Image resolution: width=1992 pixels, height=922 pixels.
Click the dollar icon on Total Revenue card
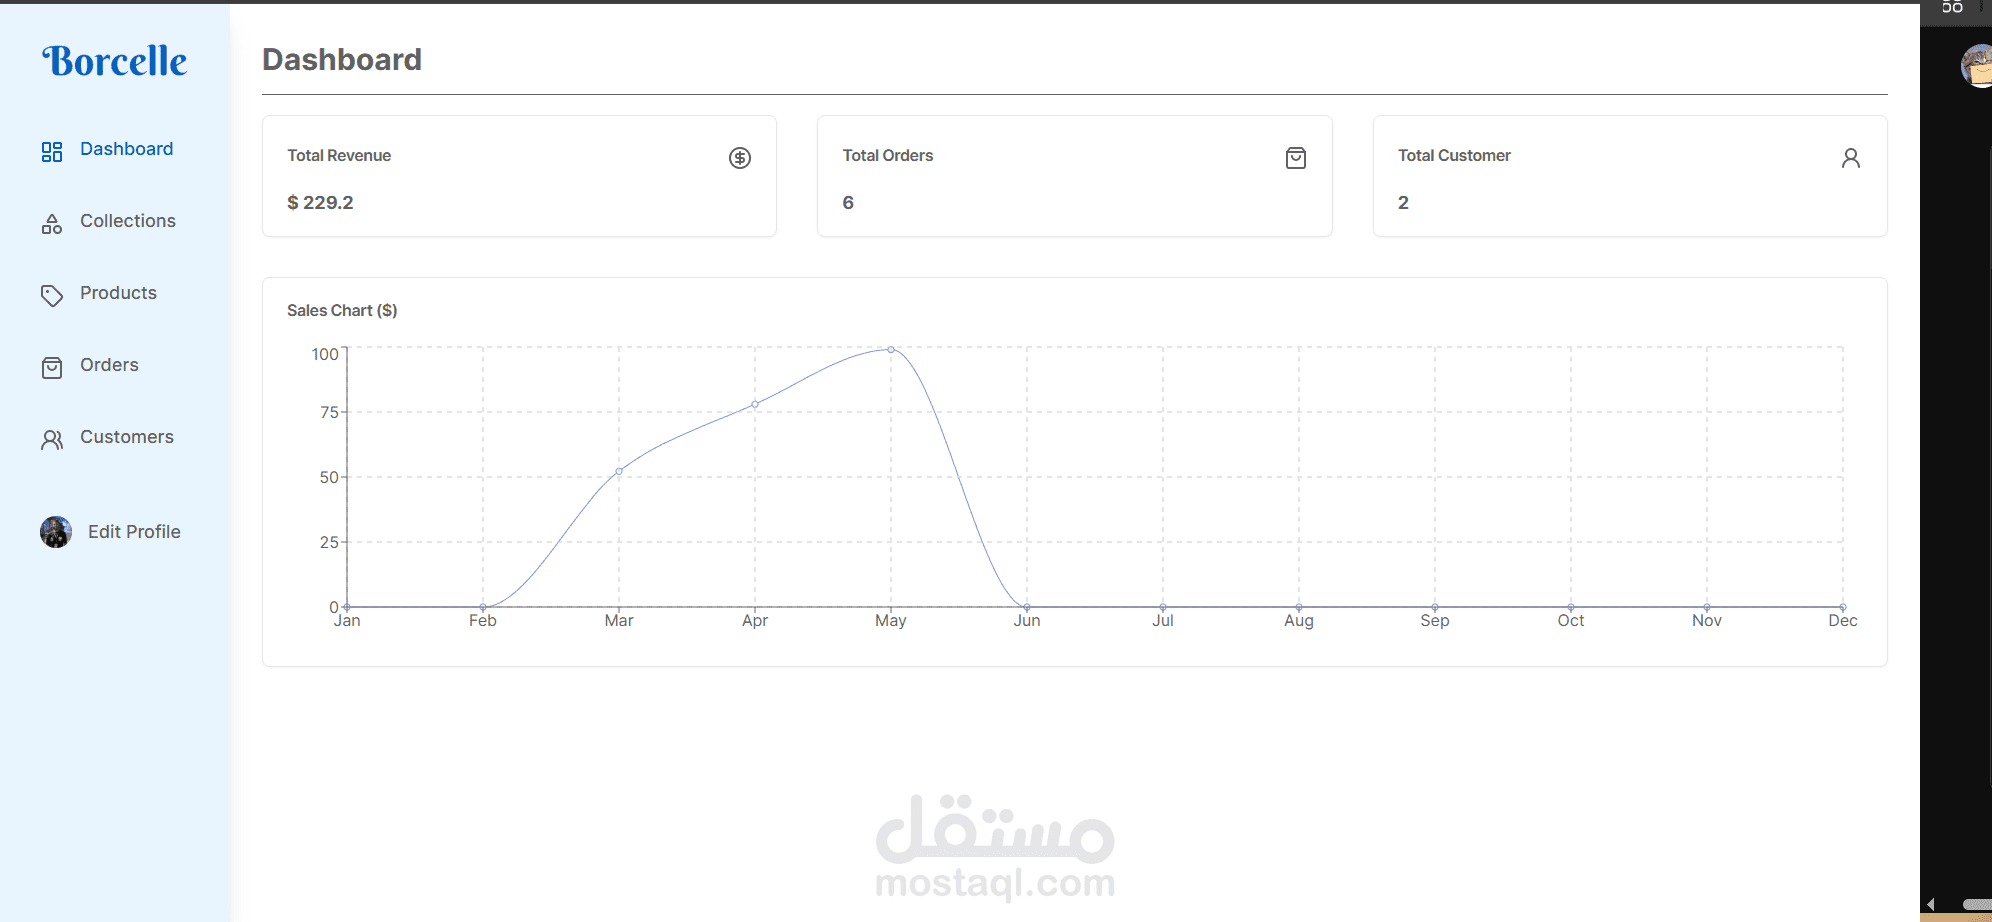click(740, 158)
